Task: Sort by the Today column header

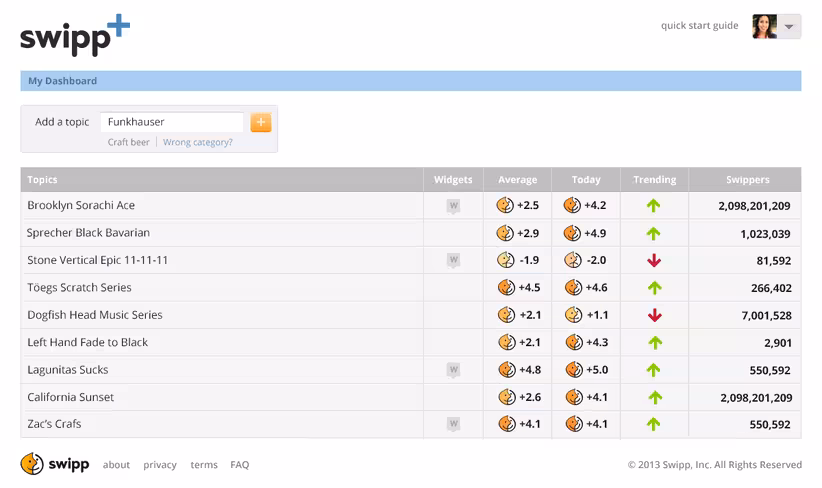Action: [x=586, y=179]
